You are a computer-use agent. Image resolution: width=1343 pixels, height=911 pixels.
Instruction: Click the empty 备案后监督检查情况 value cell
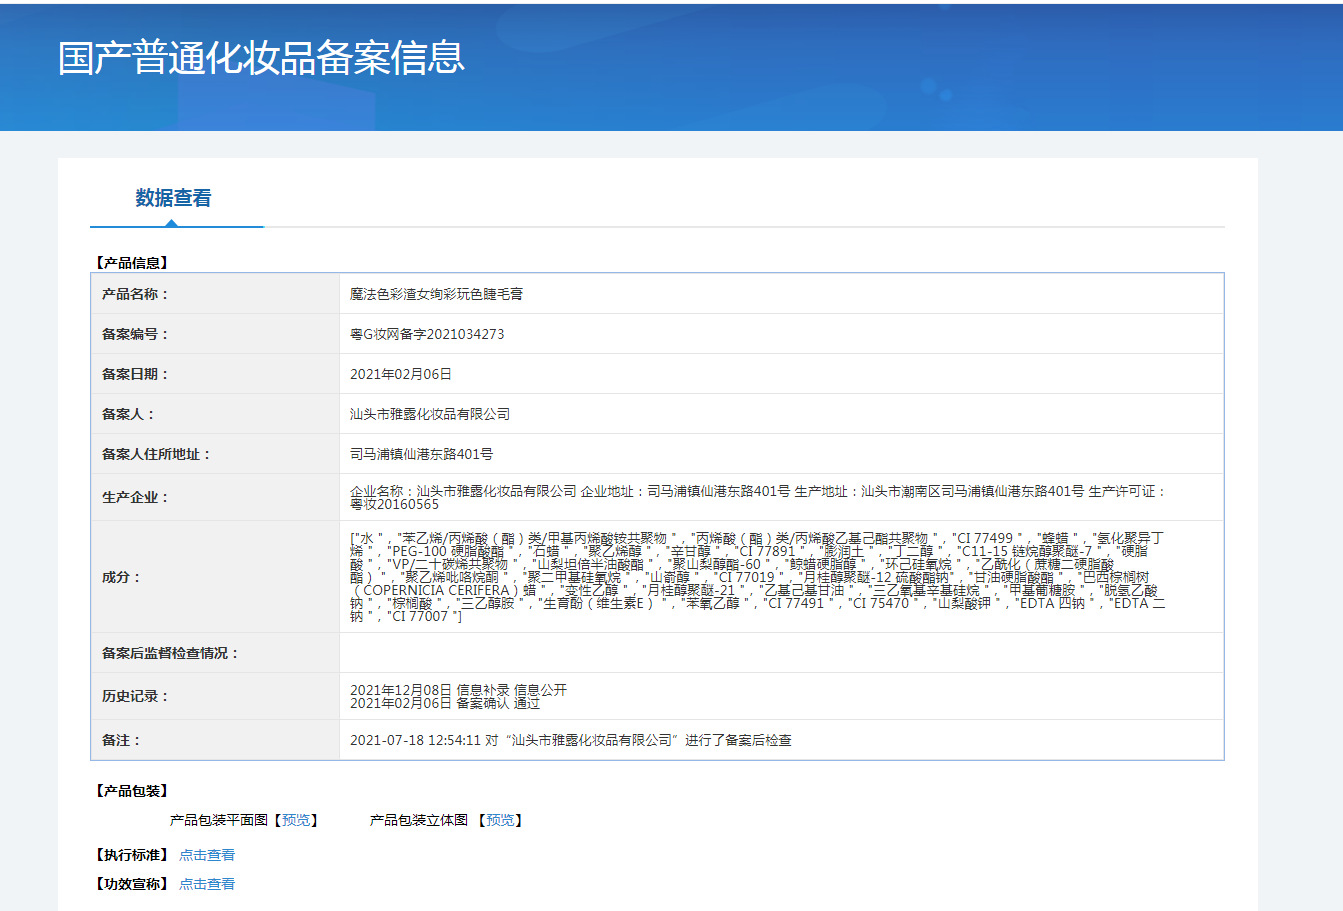[x=781, y=653]
